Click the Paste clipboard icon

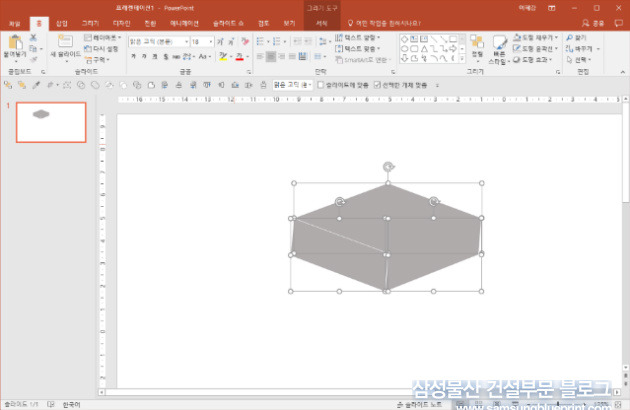[x=15, y=42]
